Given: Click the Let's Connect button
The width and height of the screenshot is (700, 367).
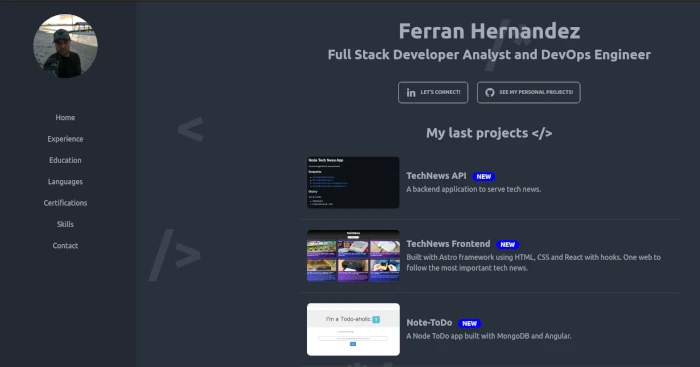Looking at the screenshot, I should point(433,92).
